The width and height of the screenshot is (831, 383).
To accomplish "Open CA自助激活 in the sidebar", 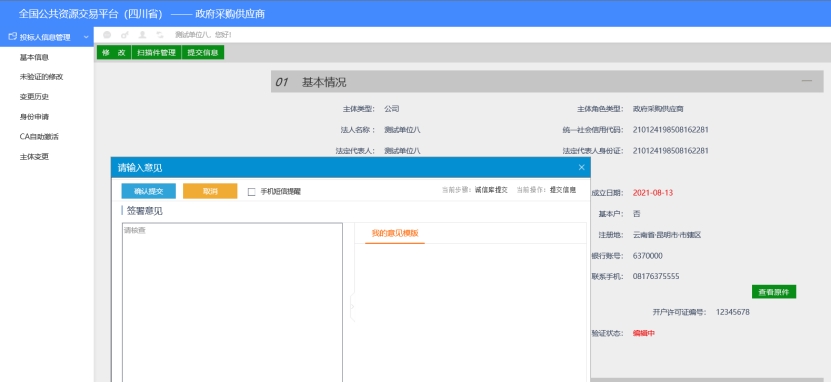I will pos(39,137).
